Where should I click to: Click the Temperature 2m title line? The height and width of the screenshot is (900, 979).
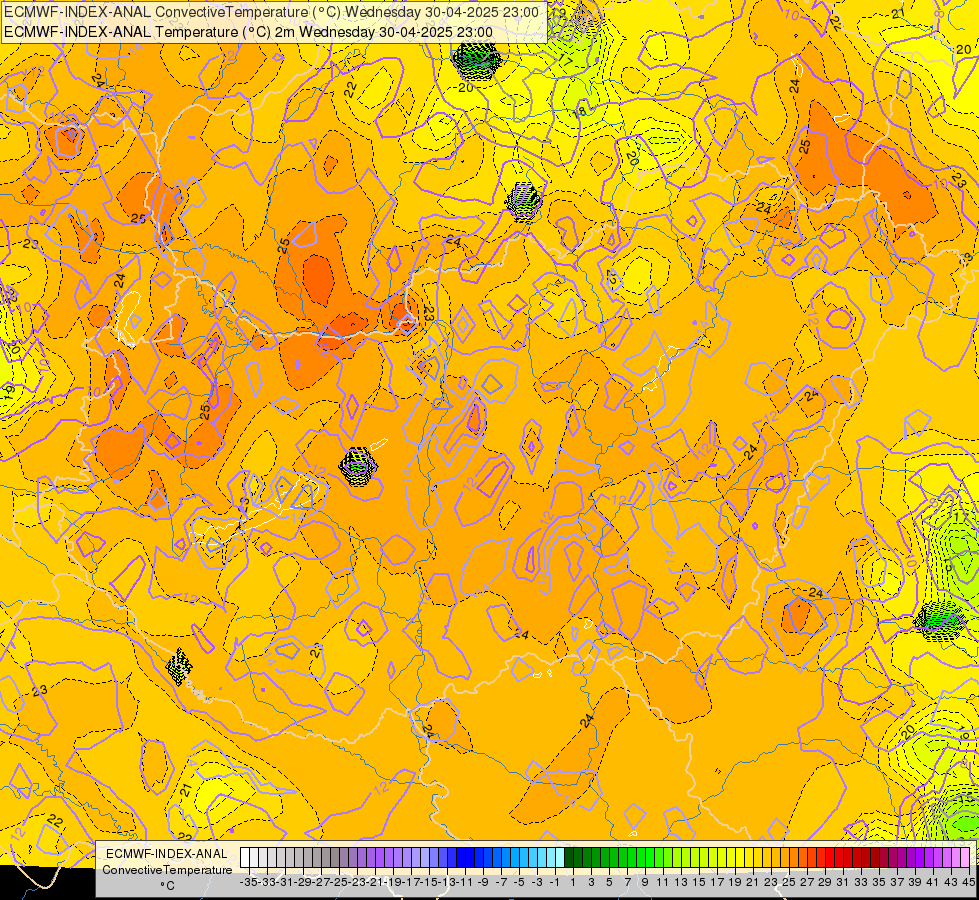pos(248,32)
